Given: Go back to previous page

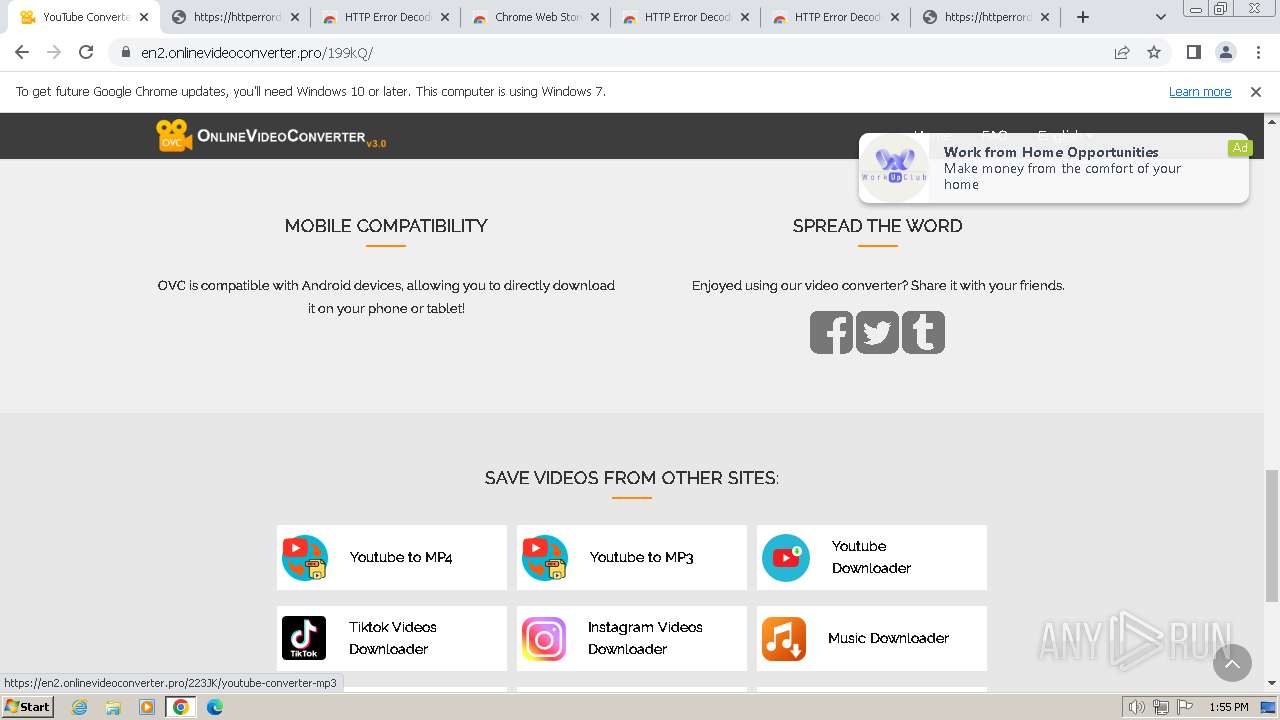Looking at the screenshot, I should point(22,52).
